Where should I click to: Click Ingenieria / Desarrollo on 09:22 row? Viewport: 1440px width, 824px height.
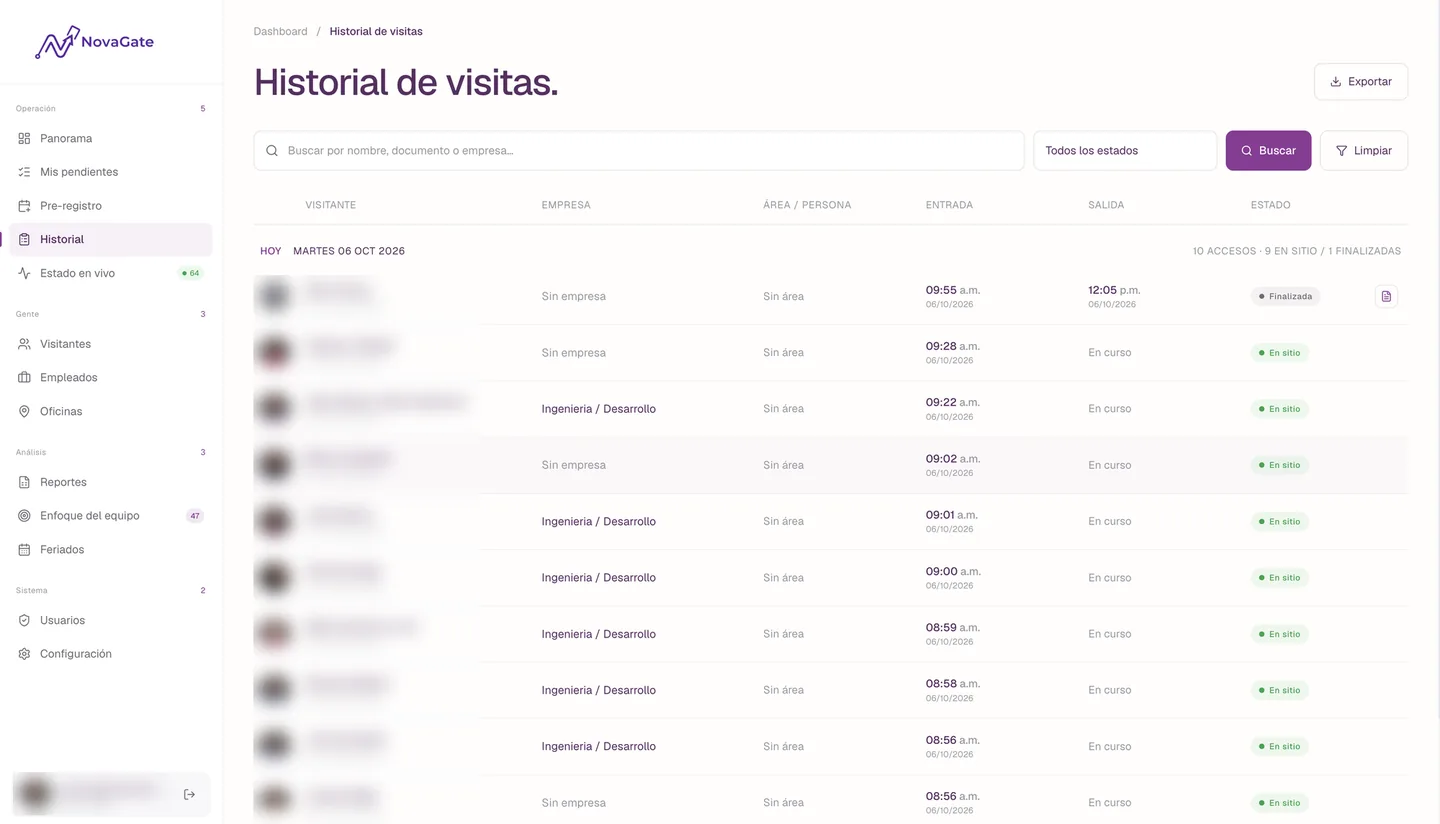[599, 409]
